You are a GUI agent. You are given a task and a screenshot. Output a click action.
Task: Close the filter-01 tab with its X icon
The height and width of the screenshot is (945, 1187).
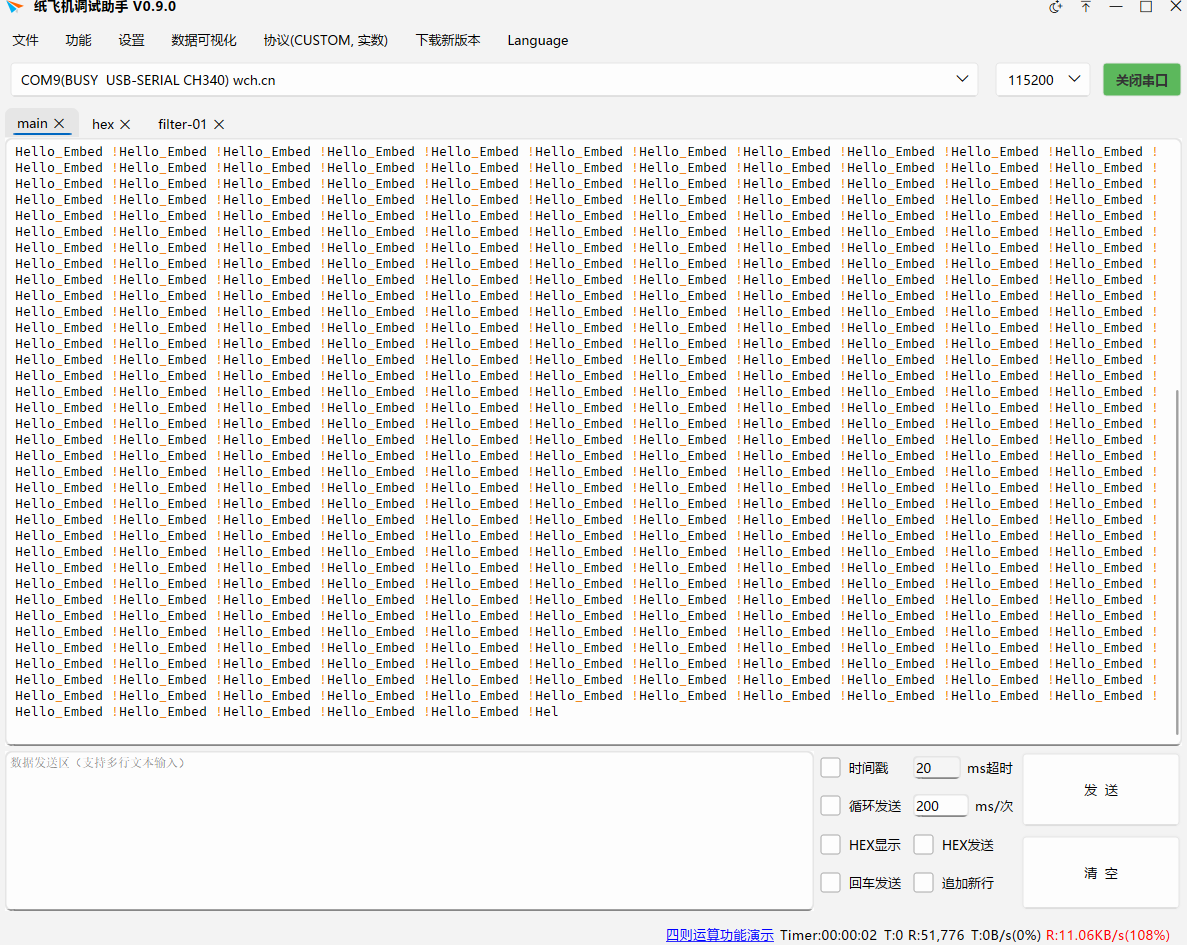pyautogui.click(x=219, y=124)
